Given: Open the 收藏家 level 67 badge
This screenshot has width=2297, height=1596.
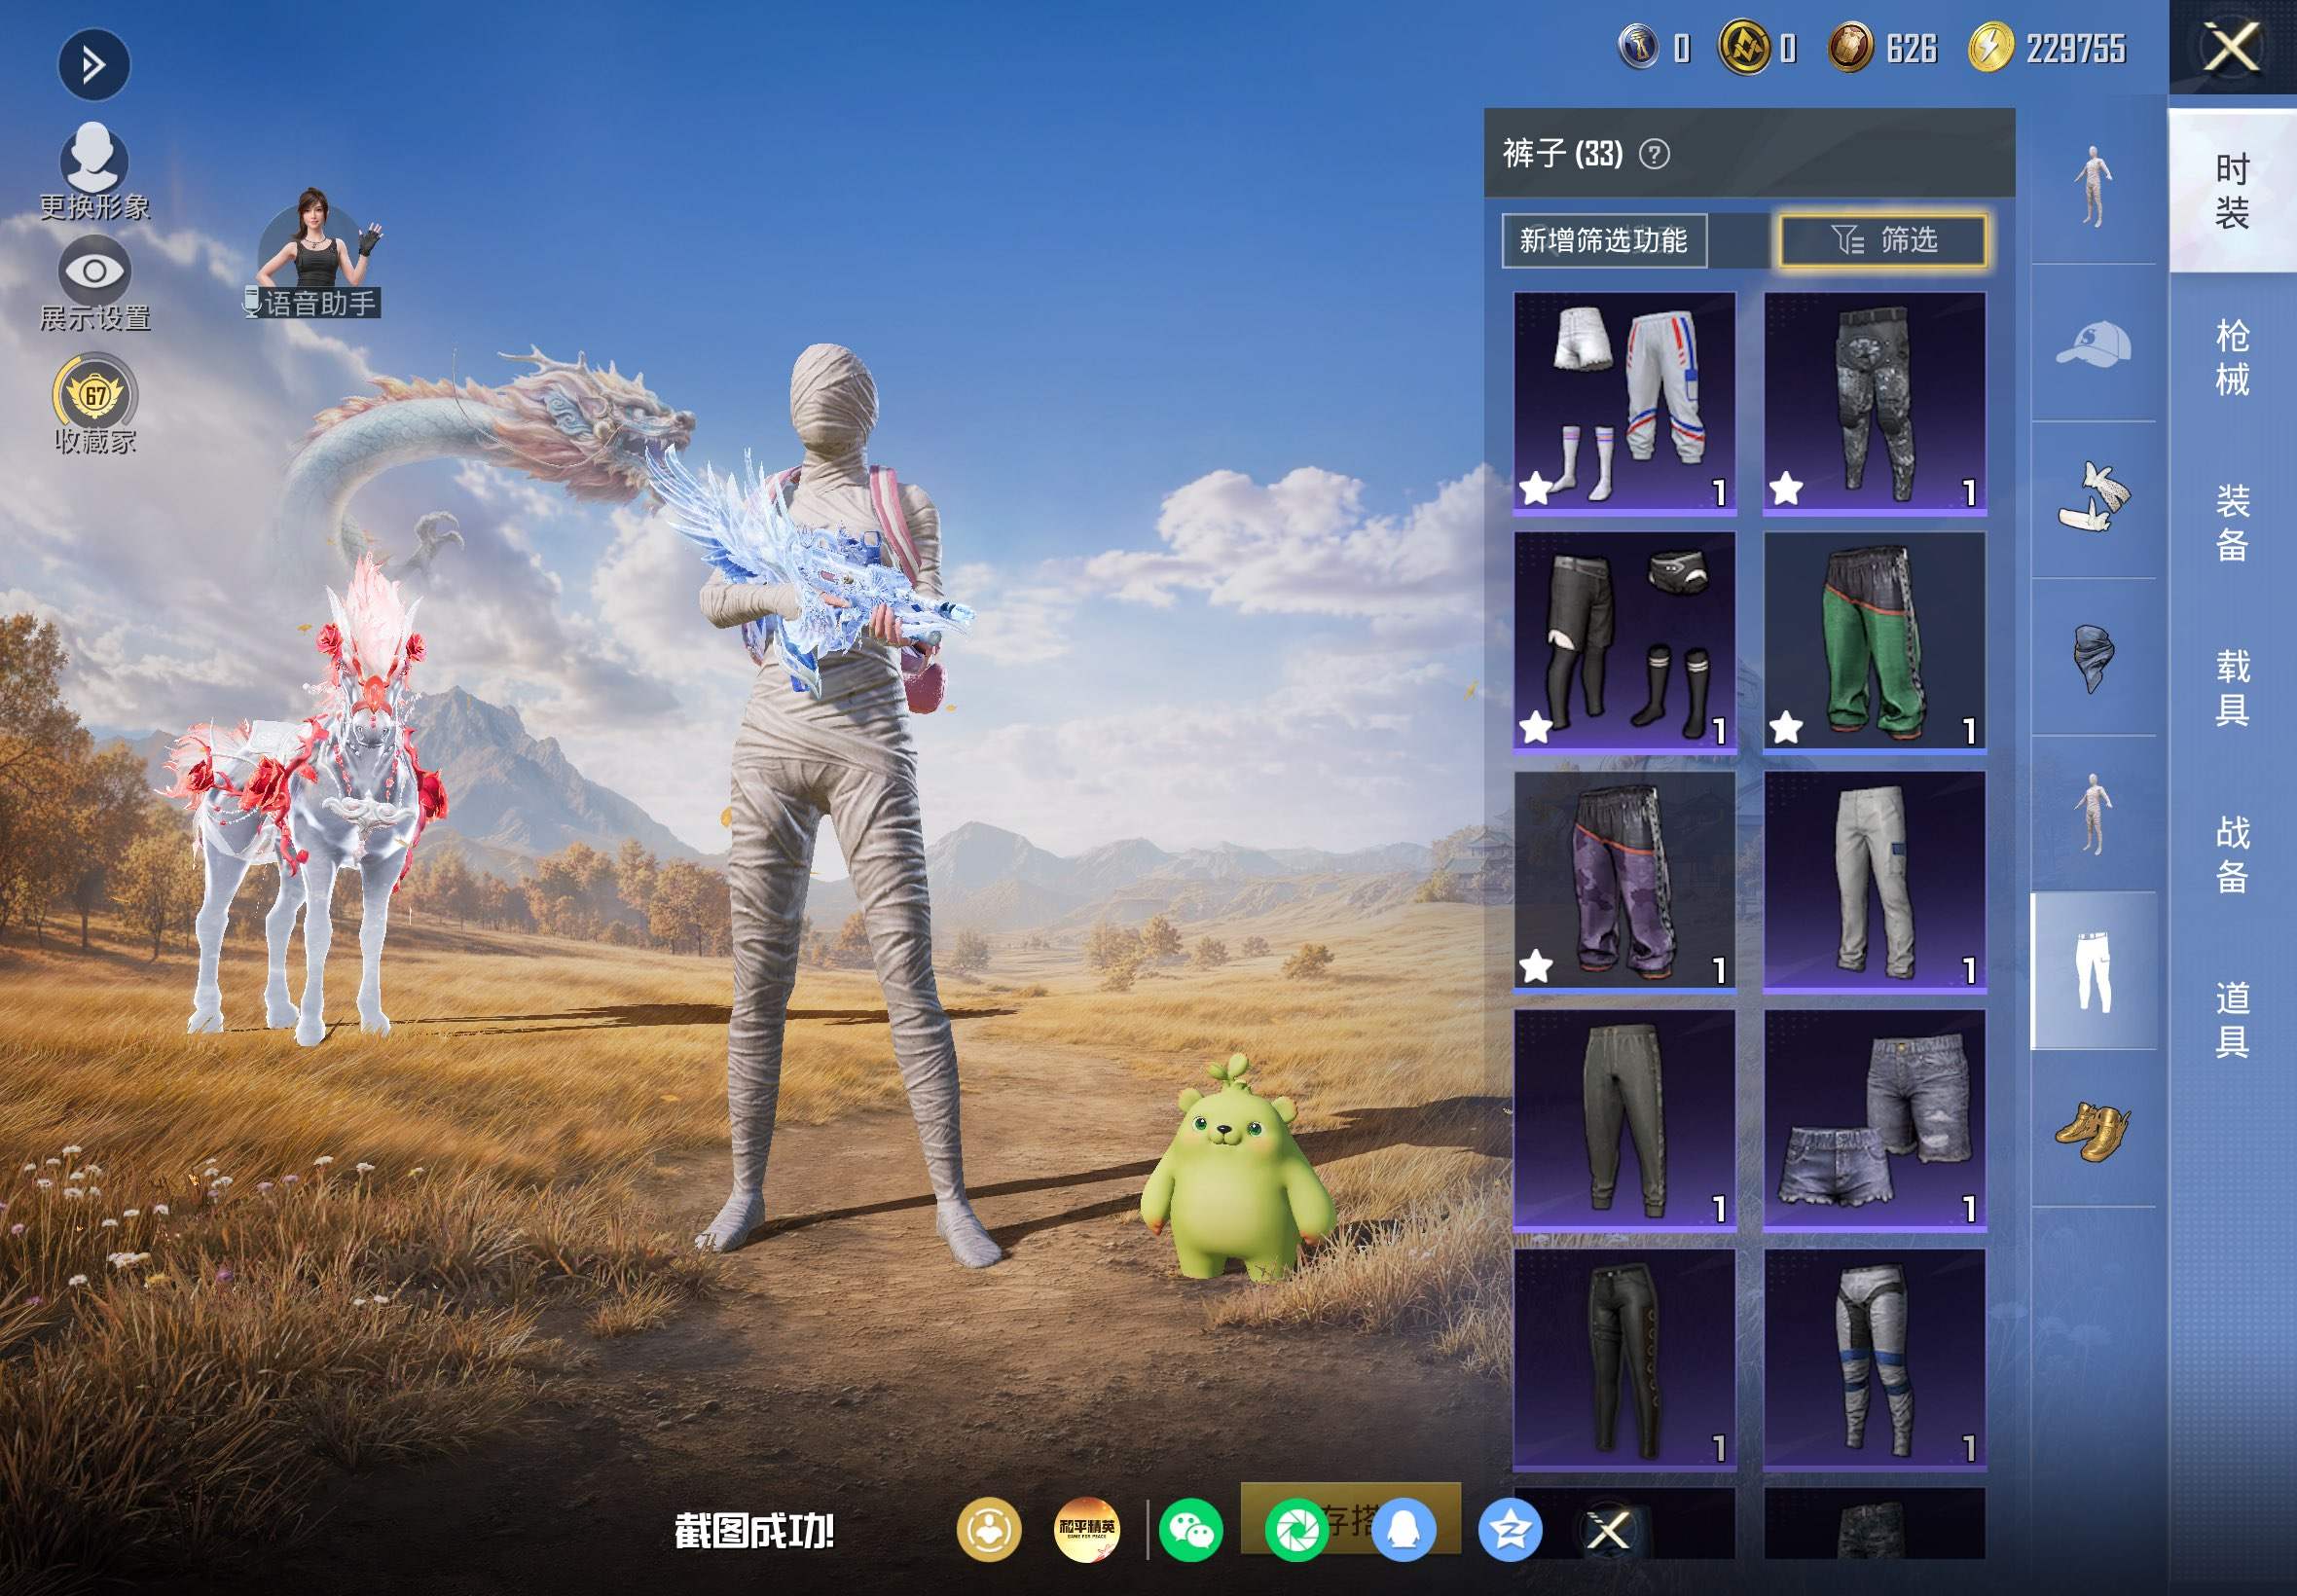Looking at the screenshot, I should (x=95, y=404).
